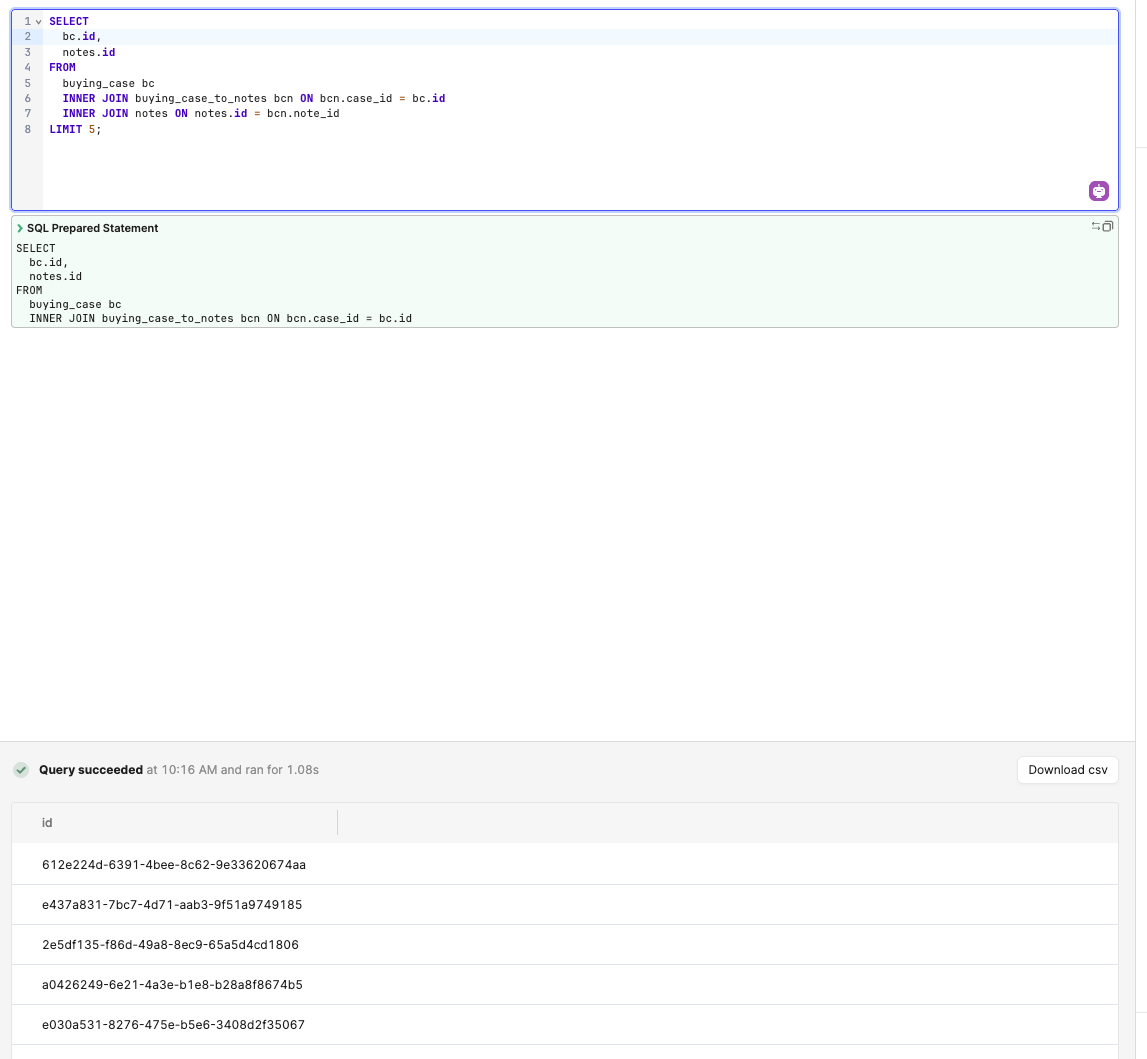This screenshot has width=1147, height=1059.
Task: Expand the SQL Prepared Statement section
Action: 21,229
